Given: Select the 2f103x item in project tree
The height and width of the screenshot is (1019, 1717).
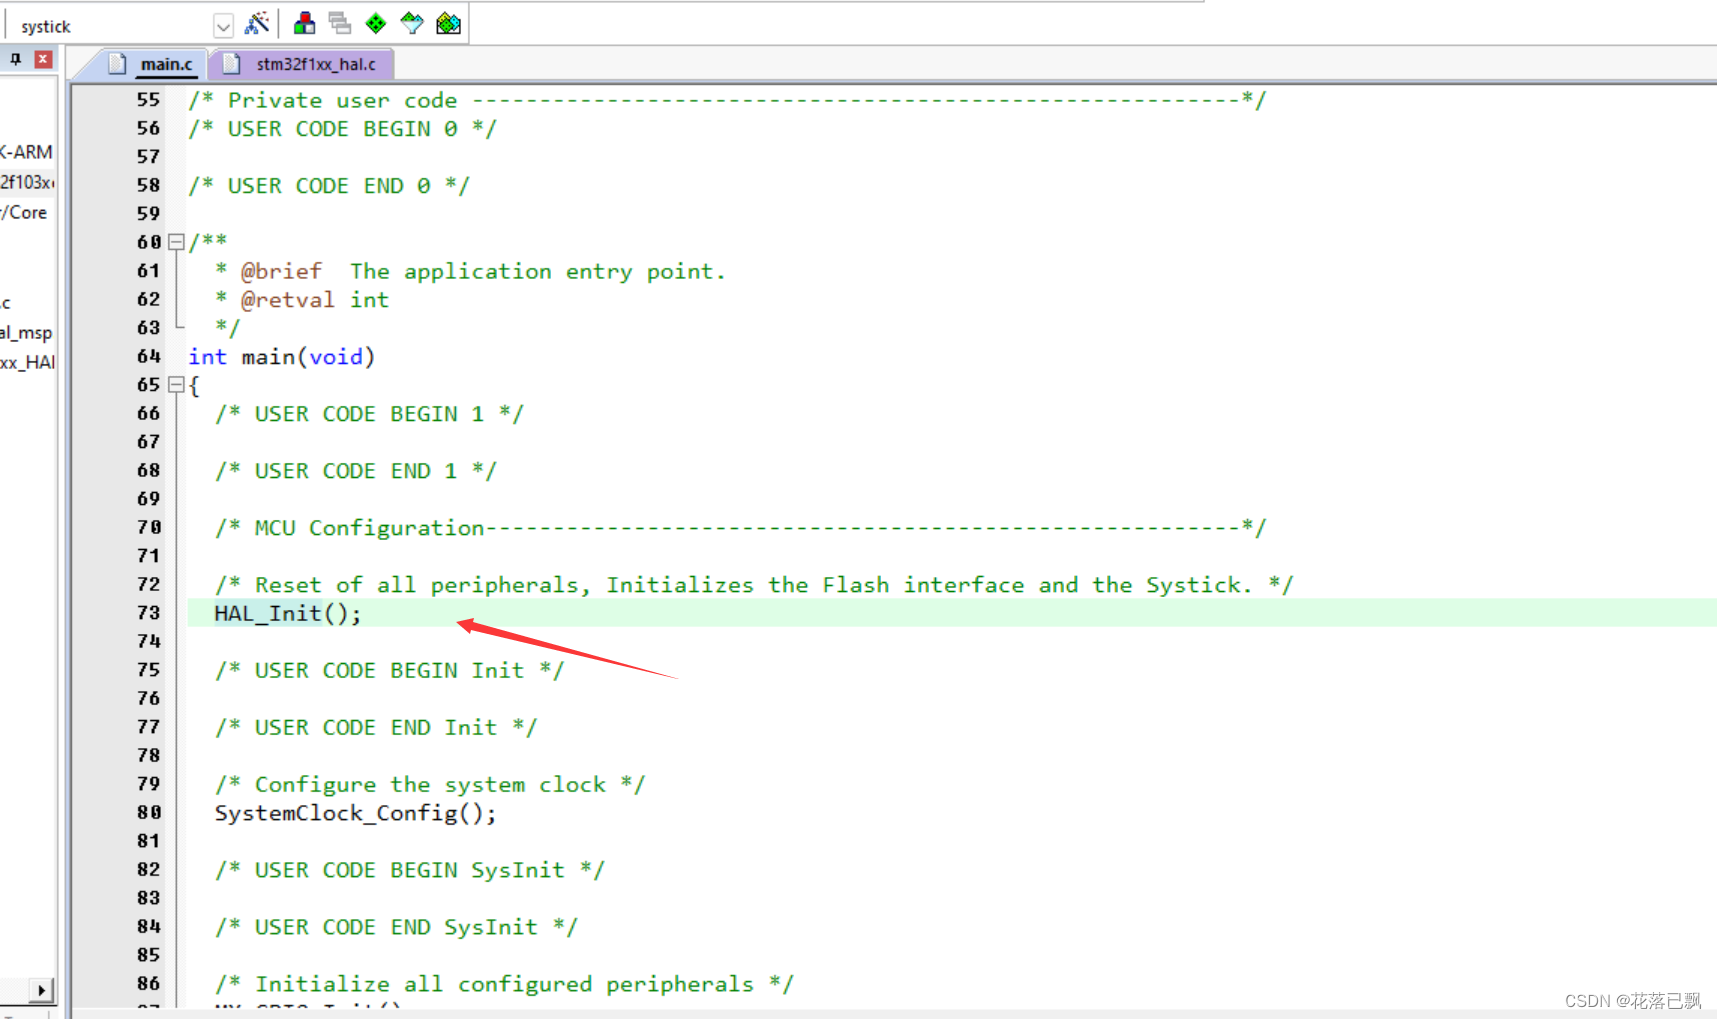Looking at the screenshot, I should pyautogui.click(x=27, y=182).
